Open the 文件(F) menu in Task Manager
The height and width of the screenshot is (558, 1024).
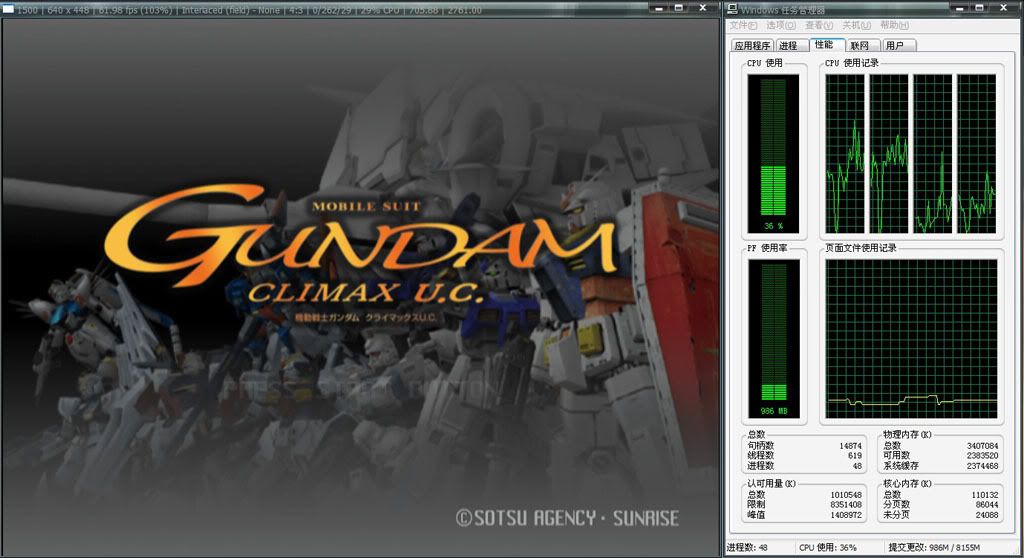pyautogui.click(x=743, y=25)
